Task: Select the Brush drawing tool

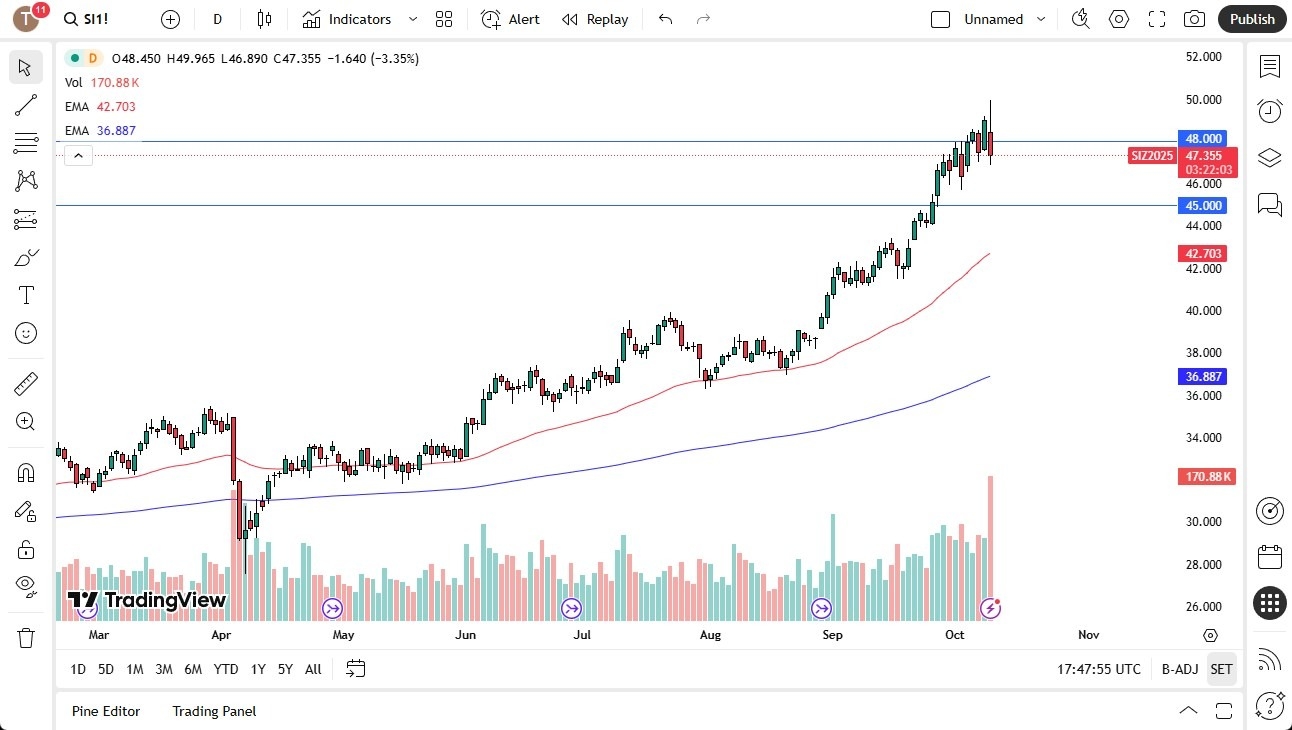Action: pos(26,257)
